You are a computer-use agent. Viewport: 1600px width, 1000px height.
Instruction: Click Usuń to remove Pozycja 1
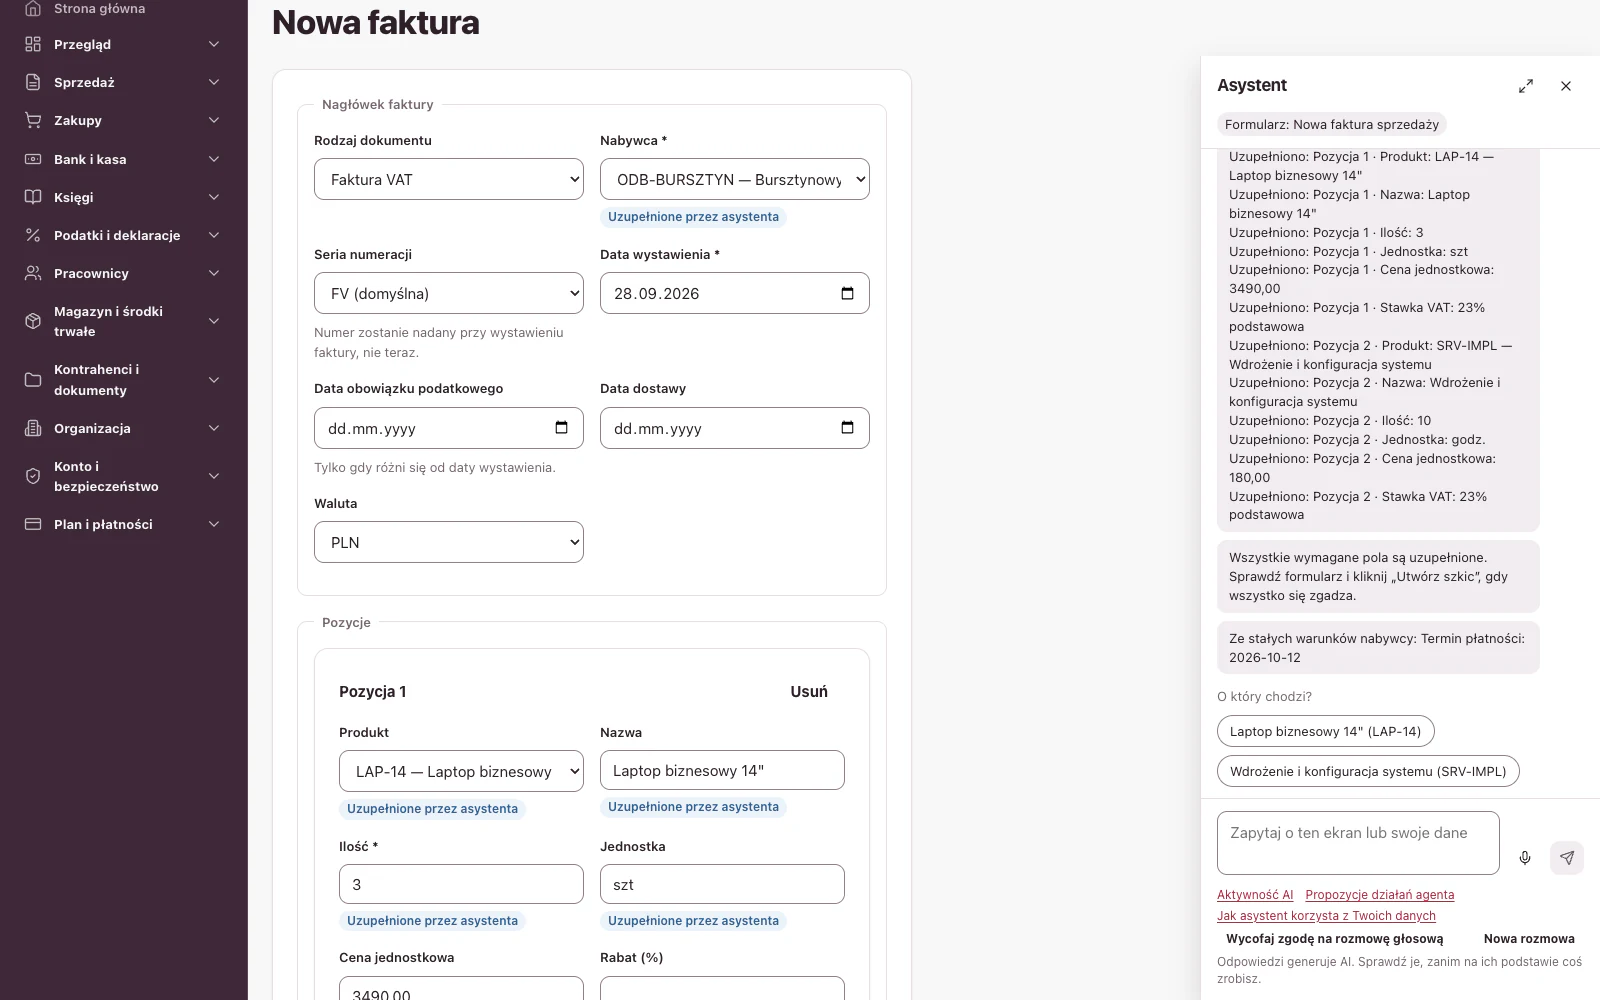(809, 692)
